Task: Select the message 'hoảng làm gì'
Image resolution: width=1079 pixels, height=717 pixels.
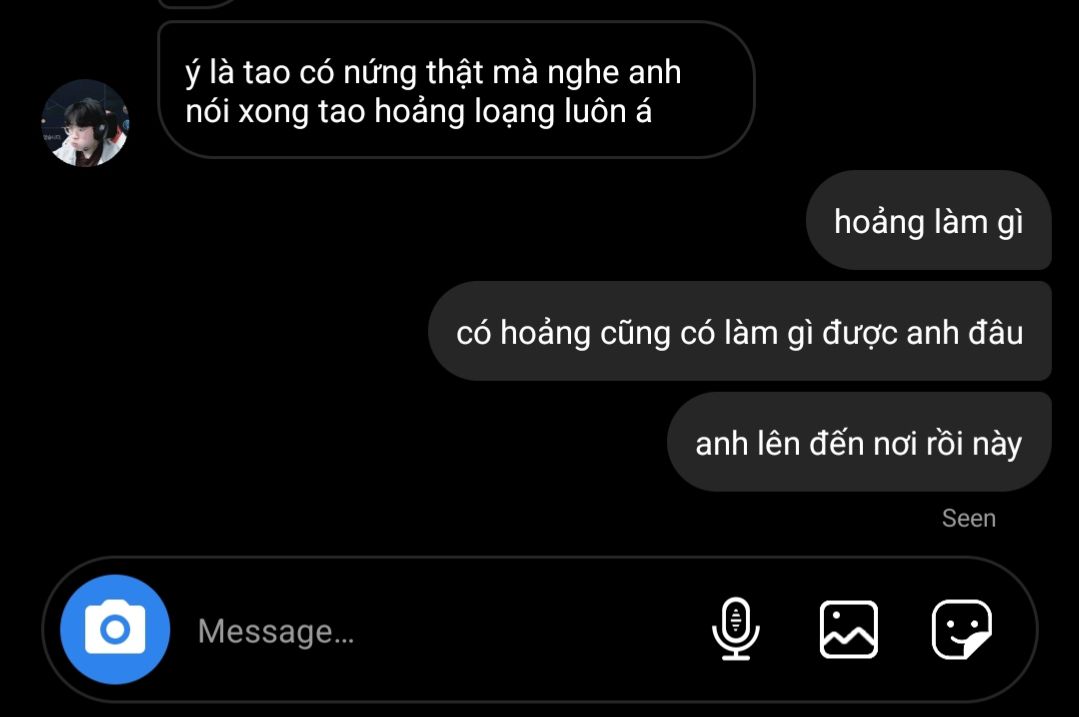Action: 928,220
